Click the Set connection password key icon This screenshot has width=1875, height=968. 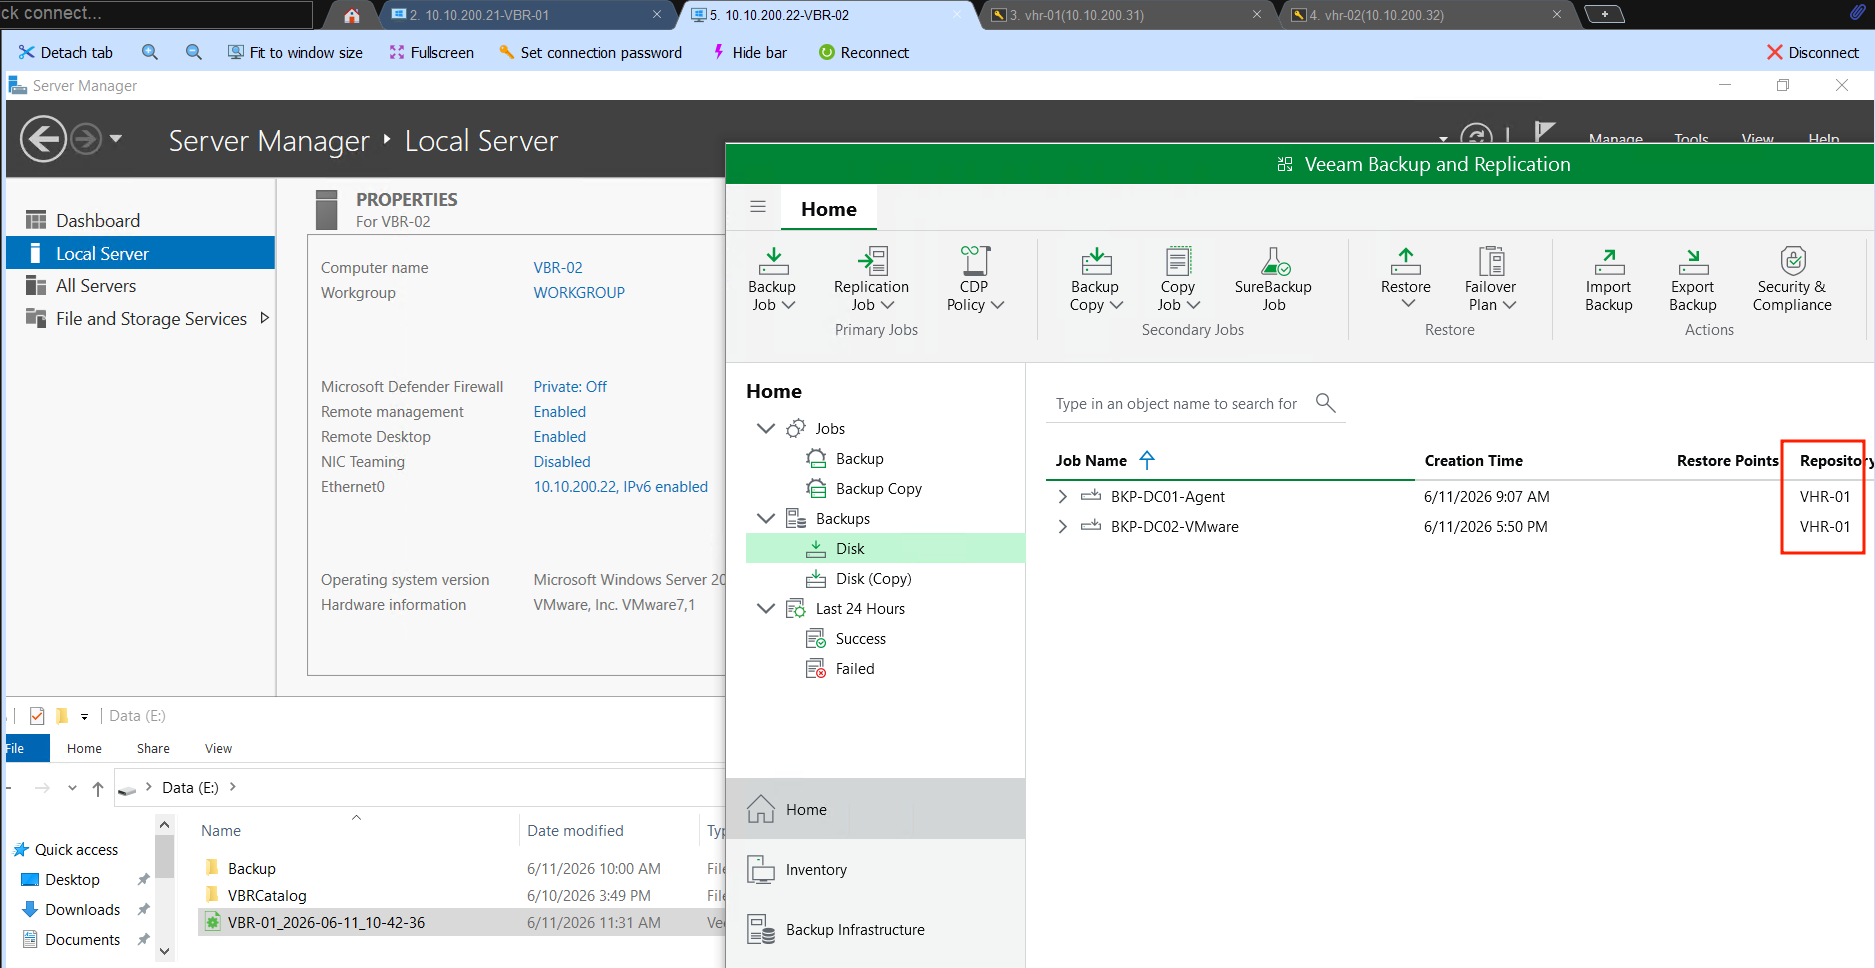pyautogui.click(x=507, y=52)
